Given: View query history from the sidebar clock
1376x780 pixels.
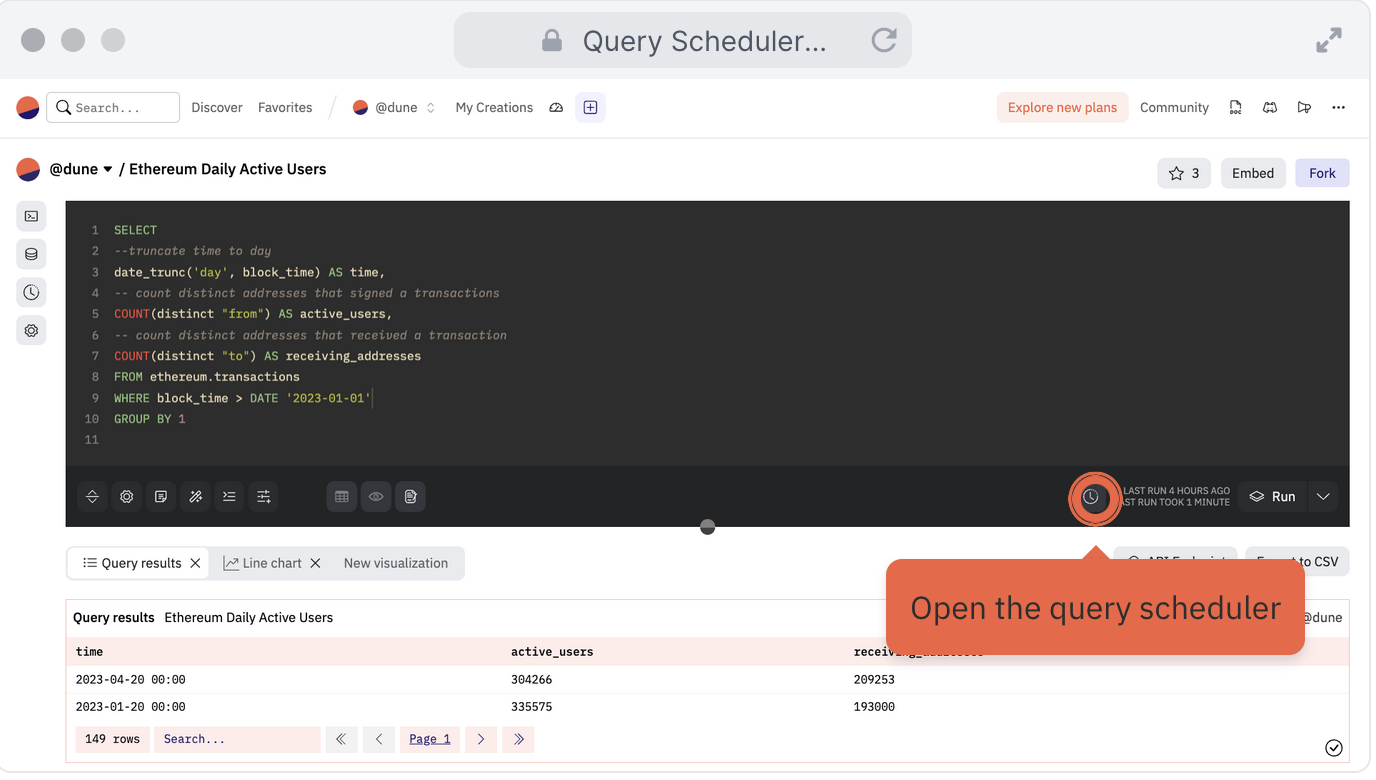Looking at the screenshot, I should tap(31, 292).
